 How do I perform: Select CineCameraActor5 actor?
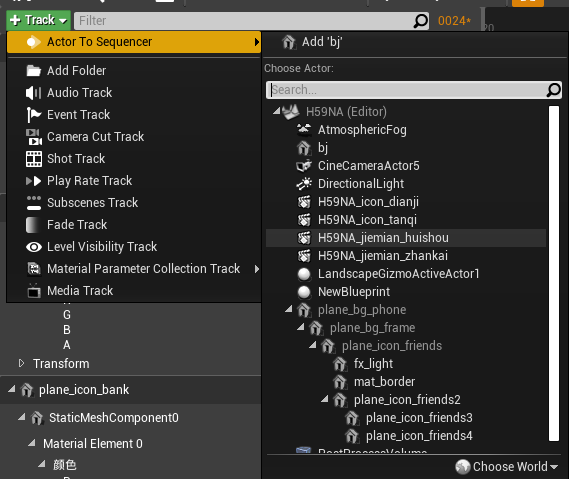[x=406, y=166]
